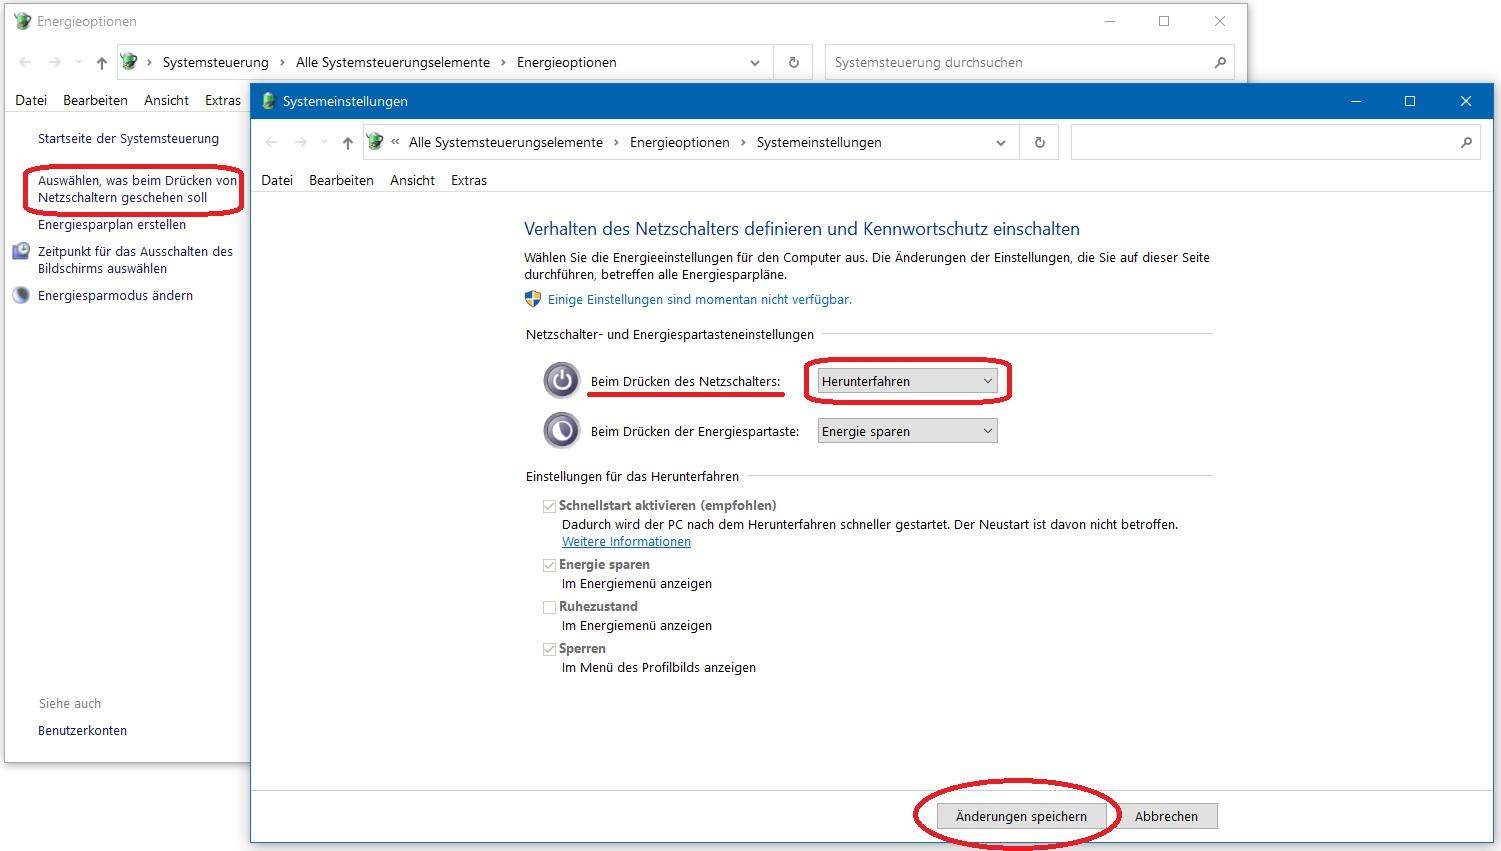Viewport: 1501px width, 851px height.
Task: Uncheck Schnellstart aktivieren (empfohlen)
Action: 549,506
